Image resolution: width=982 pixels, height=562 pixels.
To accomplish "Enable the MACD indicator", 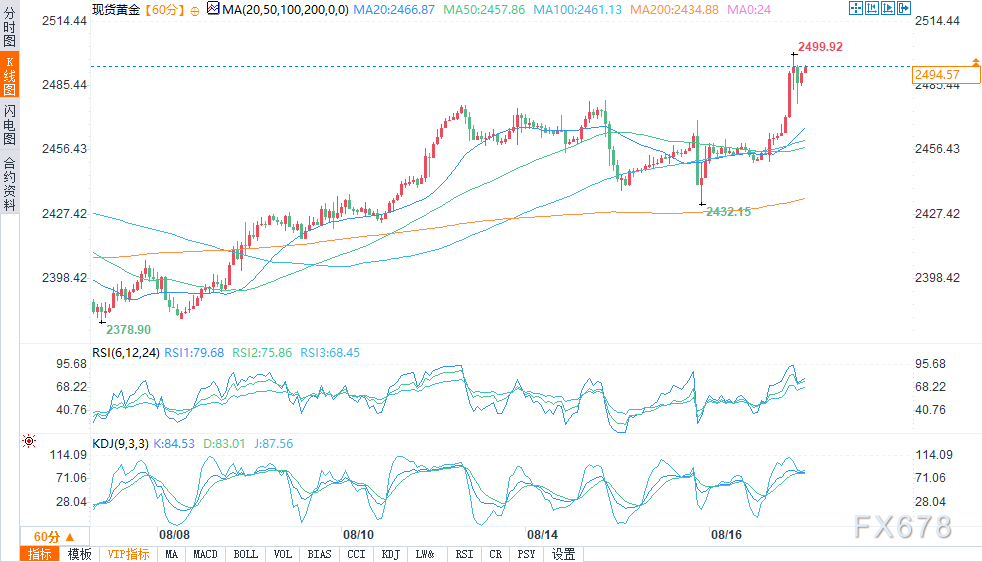I will point(205,554).
